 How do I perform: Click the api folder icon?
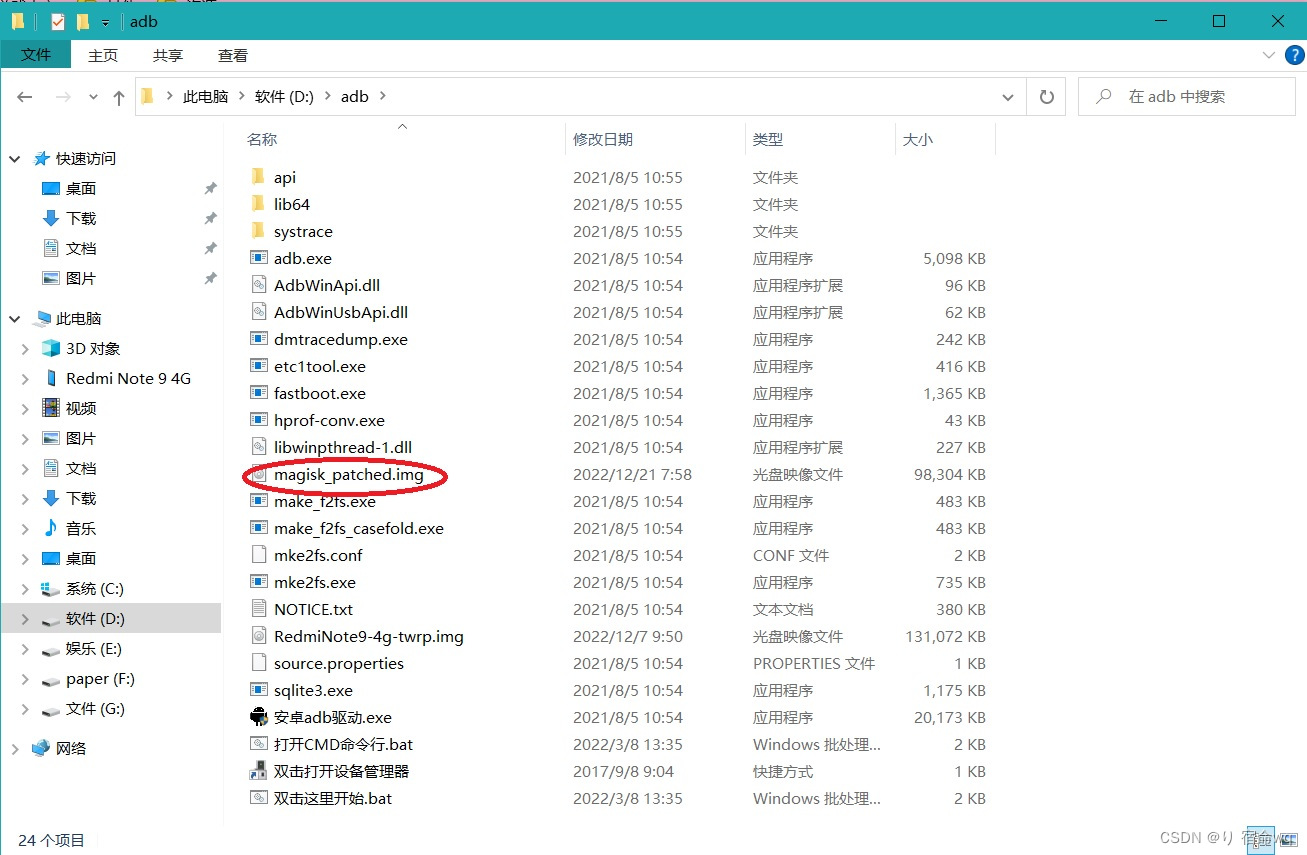pos(259,177)
